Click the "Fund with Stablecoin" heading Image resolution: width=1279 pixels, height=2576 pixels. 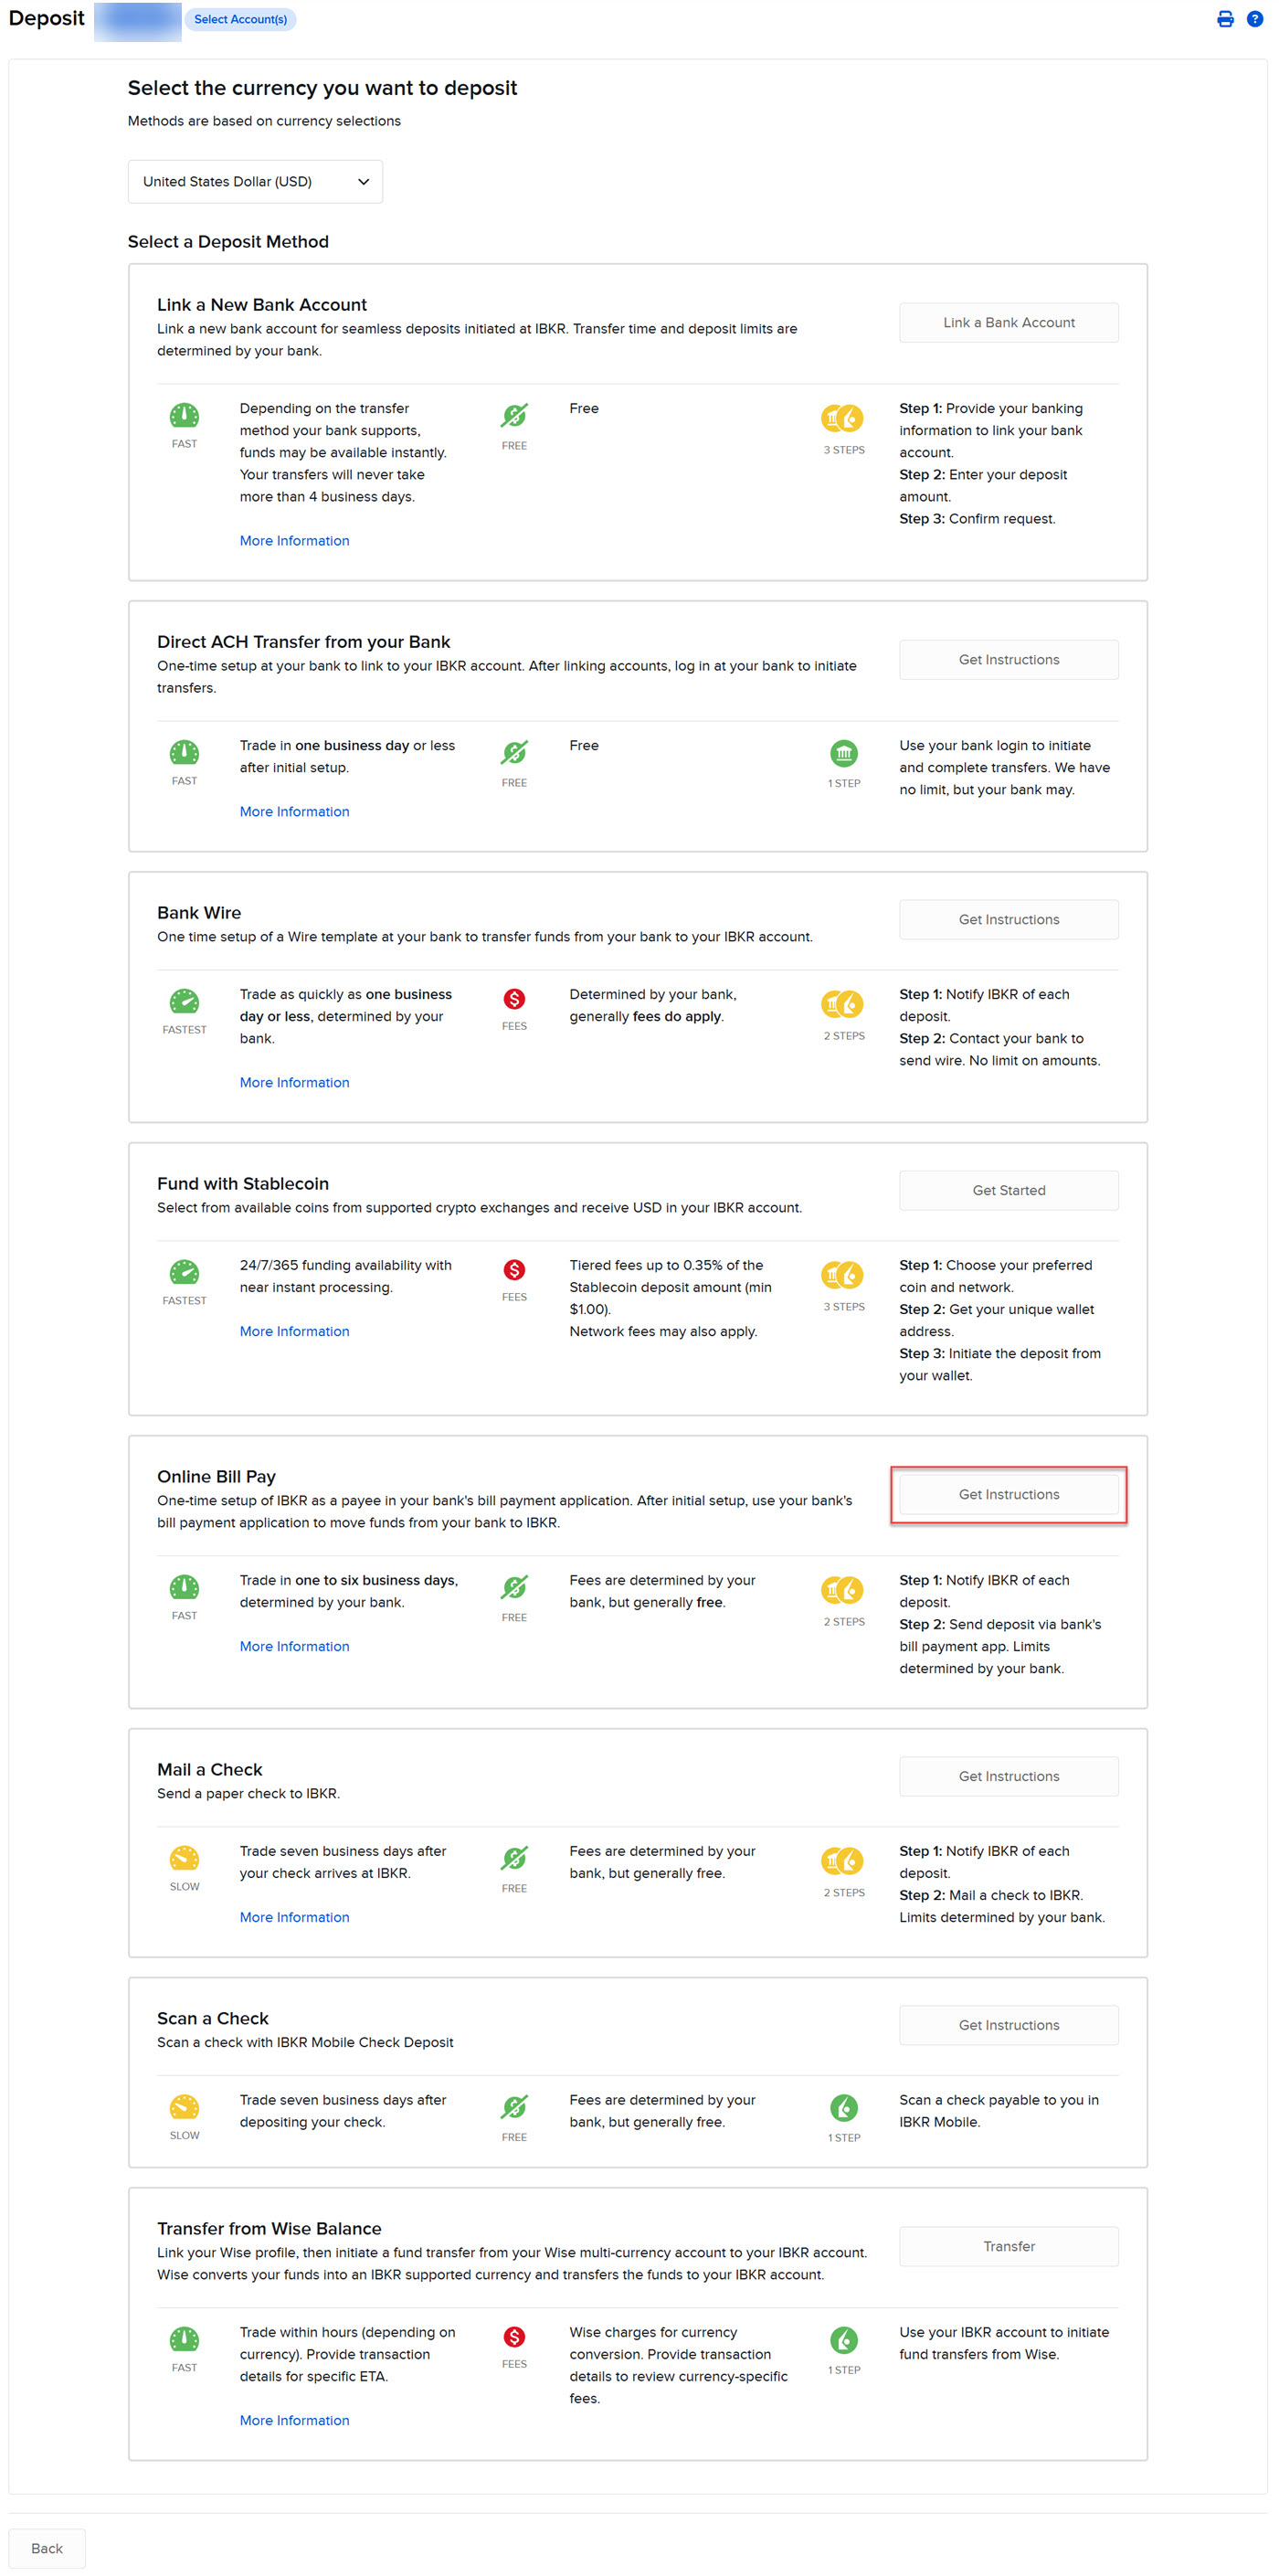tap(243, 1184)
